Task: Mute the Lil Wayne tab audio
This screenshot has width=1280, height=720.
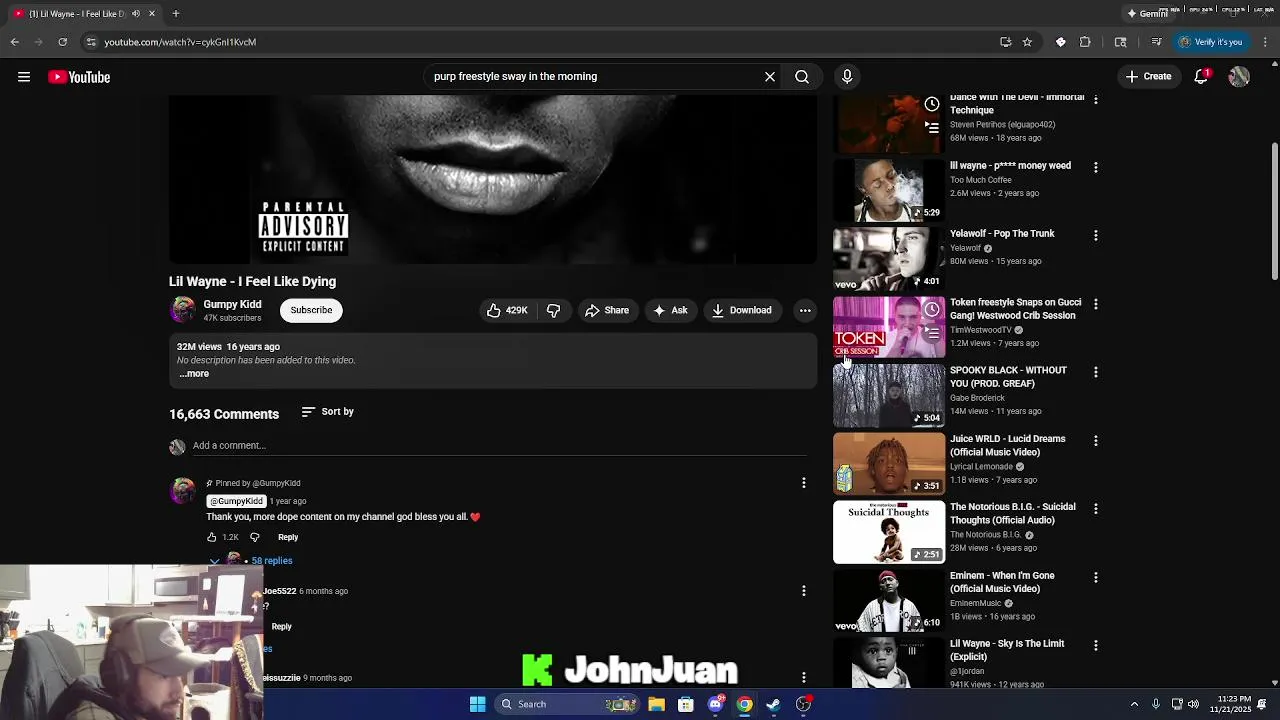Action: (x=136, y=14)
